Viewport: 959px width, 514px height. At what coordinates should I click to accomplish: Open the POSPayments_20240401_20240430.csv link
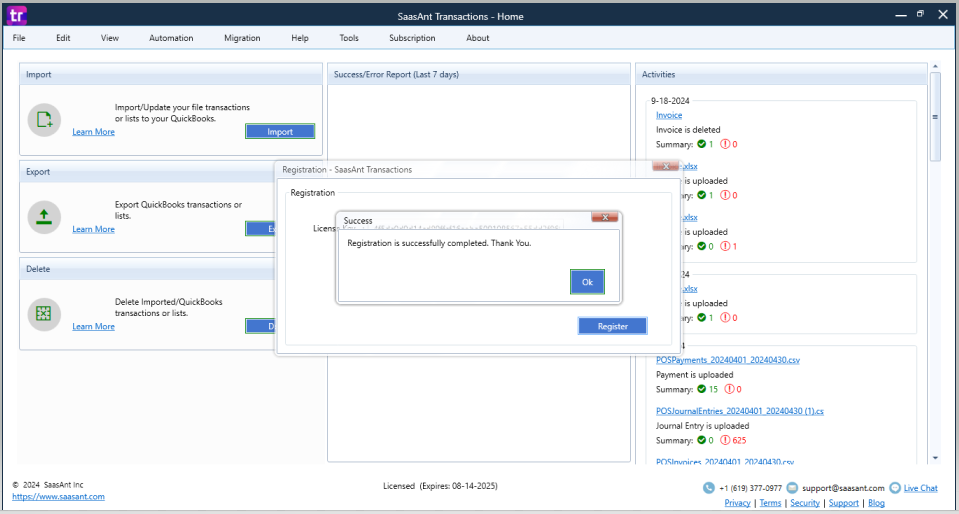pos(728,360)
